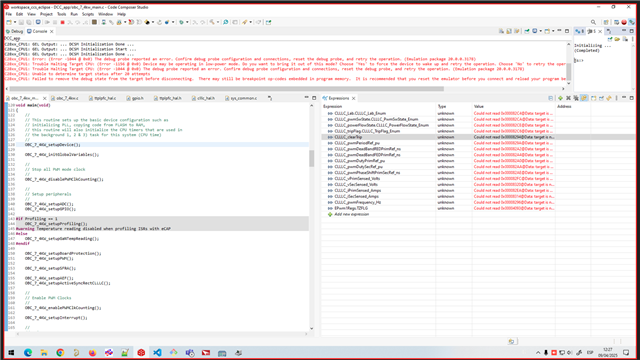Image resolution: width=640 pixels, height=360 pixels.
Task: Click the Save toolbar icon
Action: [x=21, y=22]
